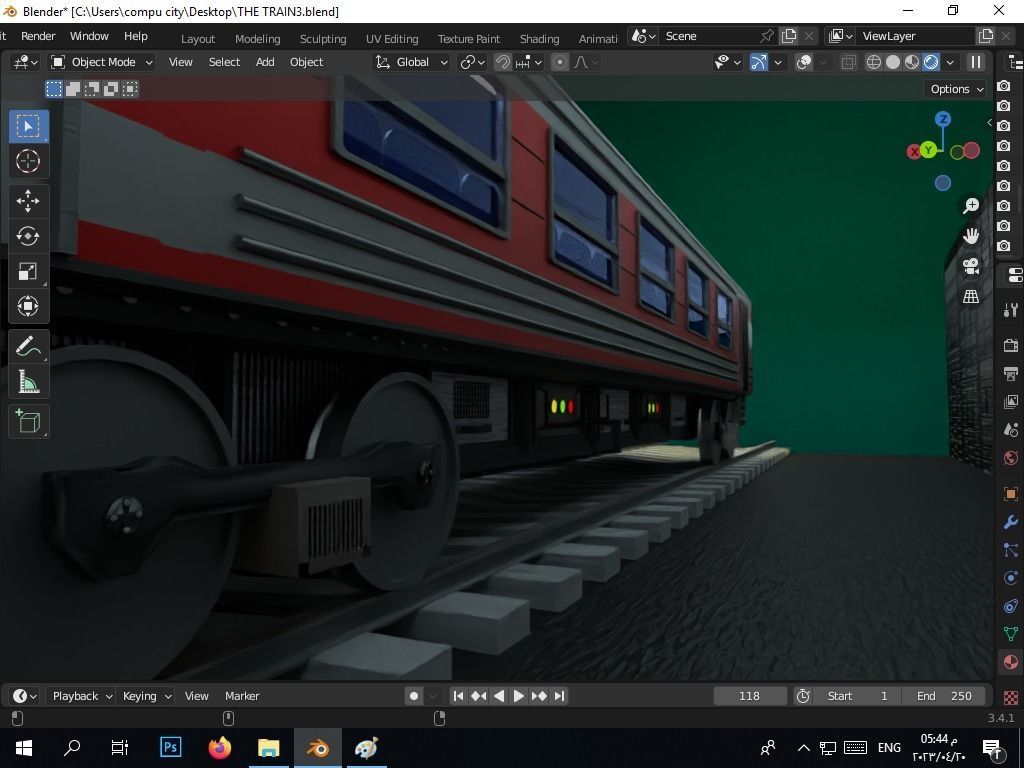Open the Output properties tab
1024x768 pixels.
click(1011, 374)
